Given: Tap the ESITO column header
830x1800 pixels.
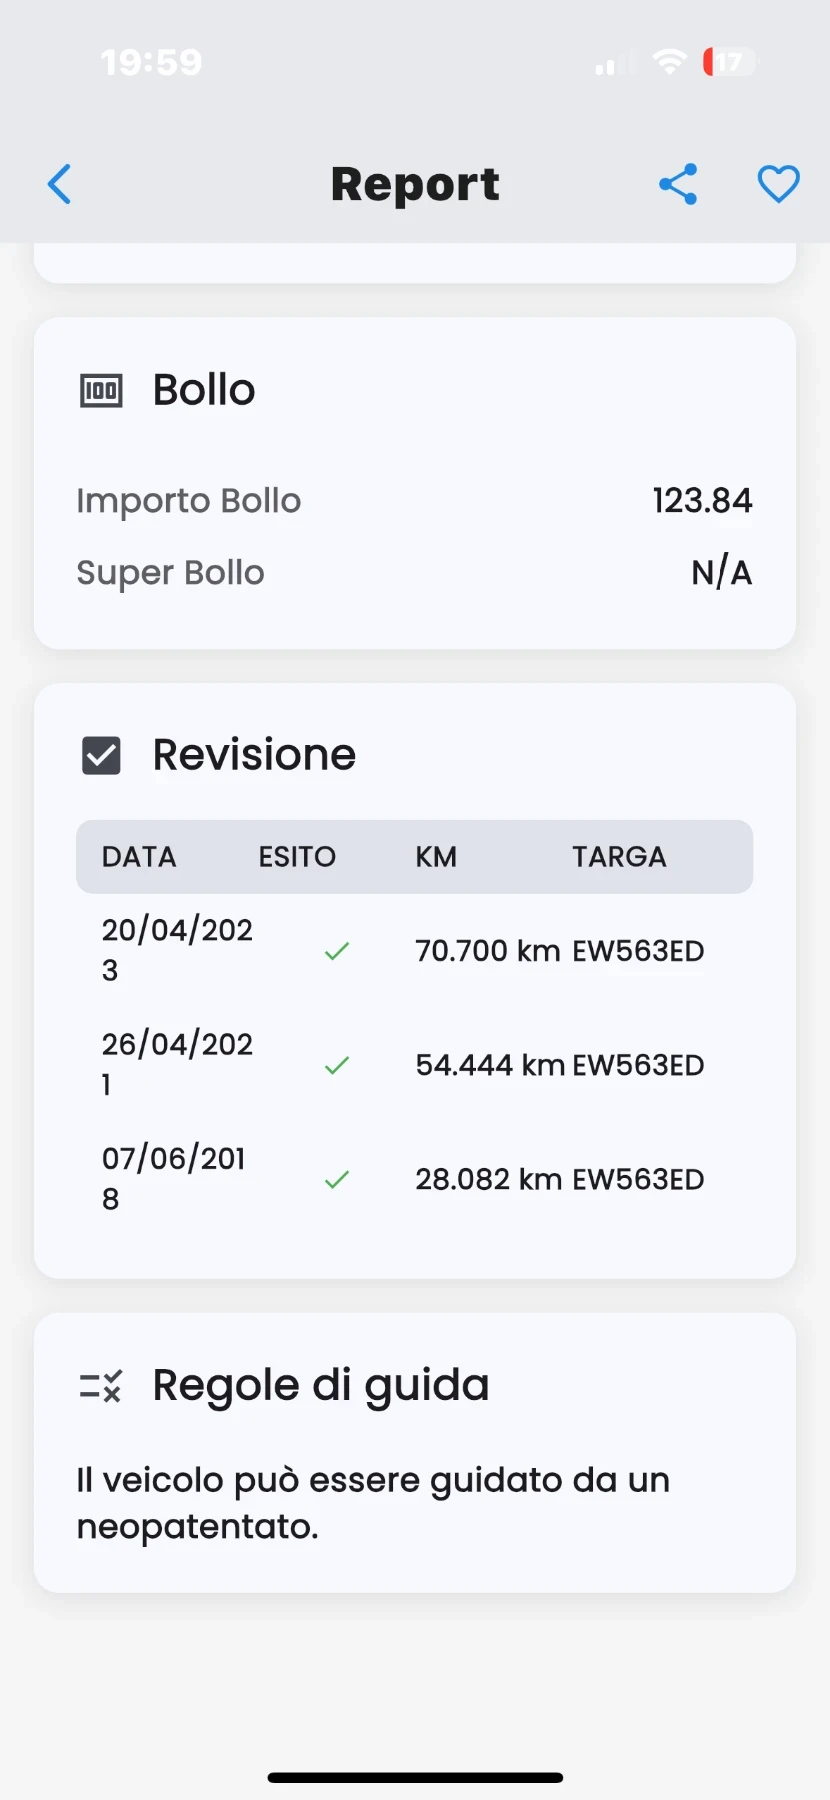Looking at the screenshot, I should pyautogui.click(x=297, y=857).
